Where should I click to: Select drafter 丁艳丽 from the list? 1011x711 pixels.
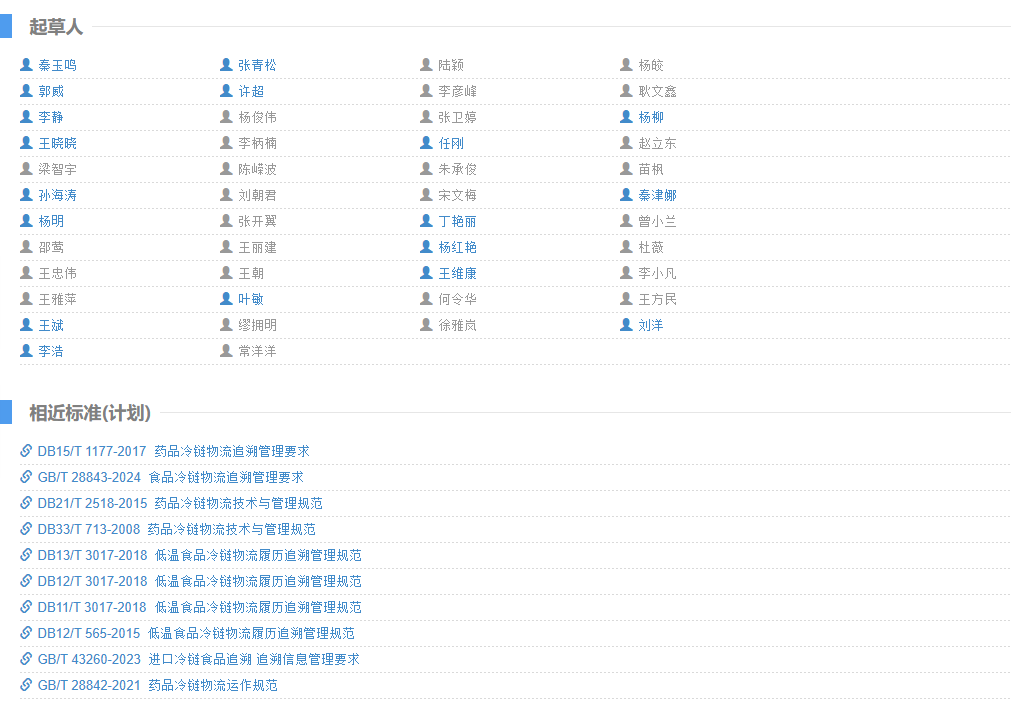click(x=457, y=221)
